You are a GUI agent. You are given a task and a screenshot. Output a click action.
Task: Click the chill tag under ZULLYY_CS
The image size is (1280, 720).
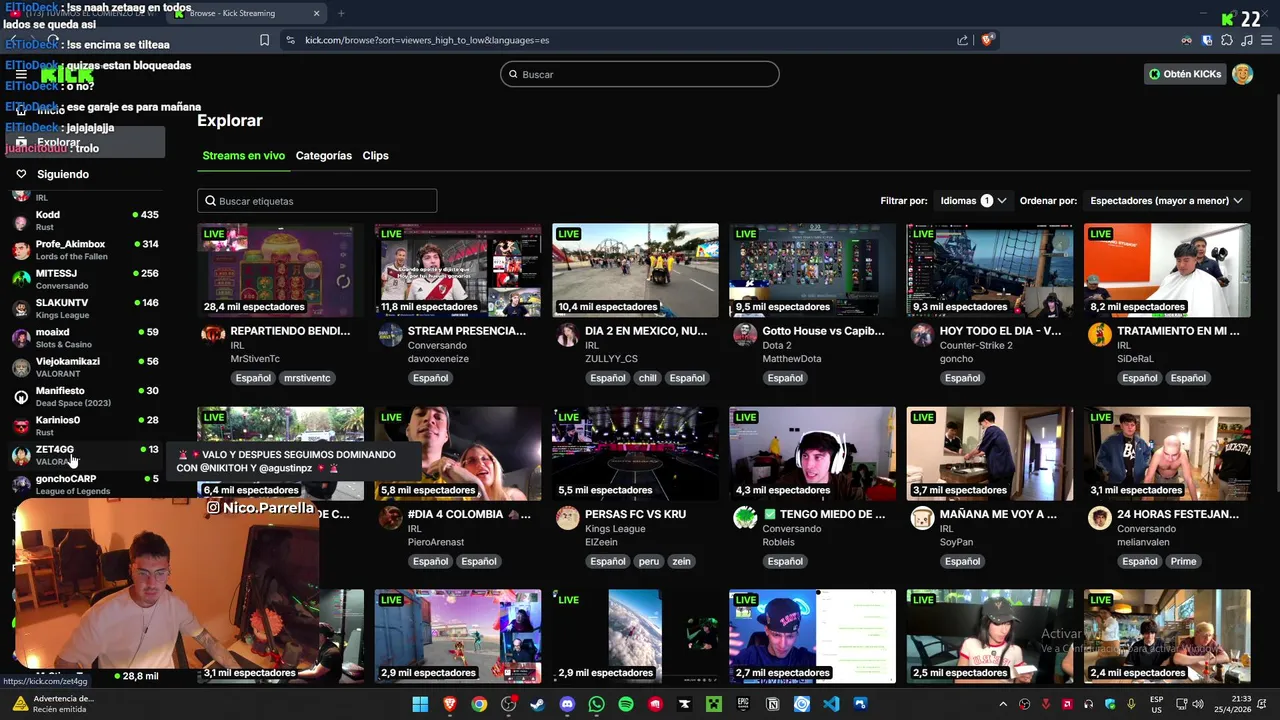pyautogui.click(x=647, y=378)
